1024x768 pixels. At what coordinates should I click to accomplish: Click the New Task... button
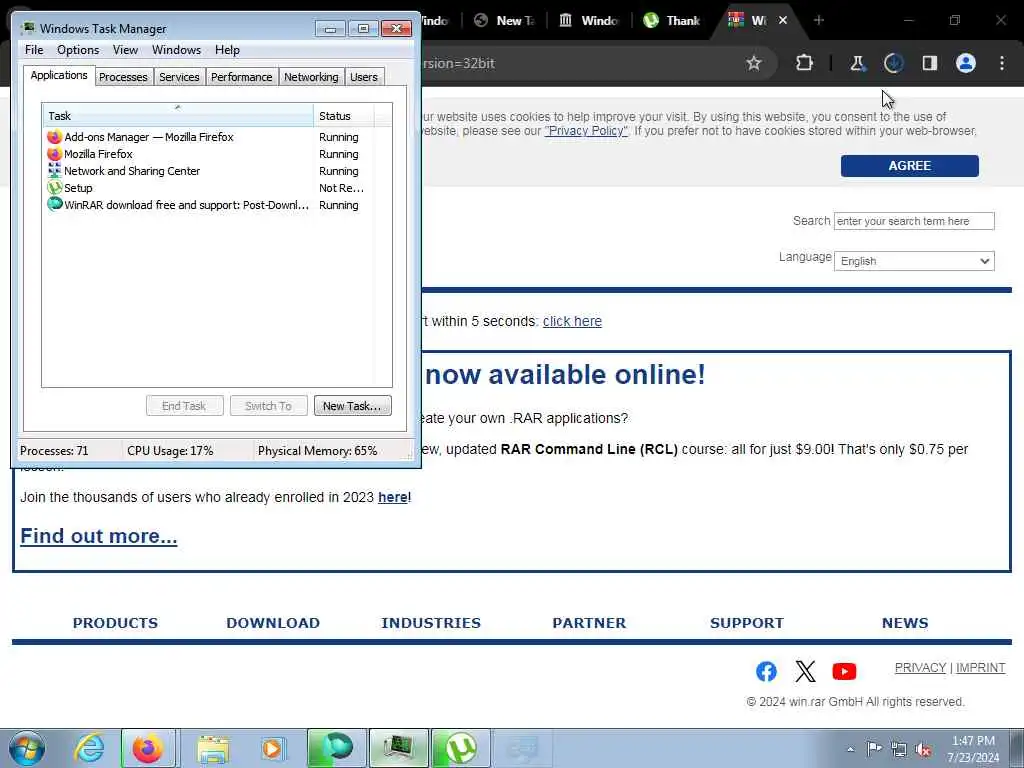pyautogui.click(x=353, y=406)
